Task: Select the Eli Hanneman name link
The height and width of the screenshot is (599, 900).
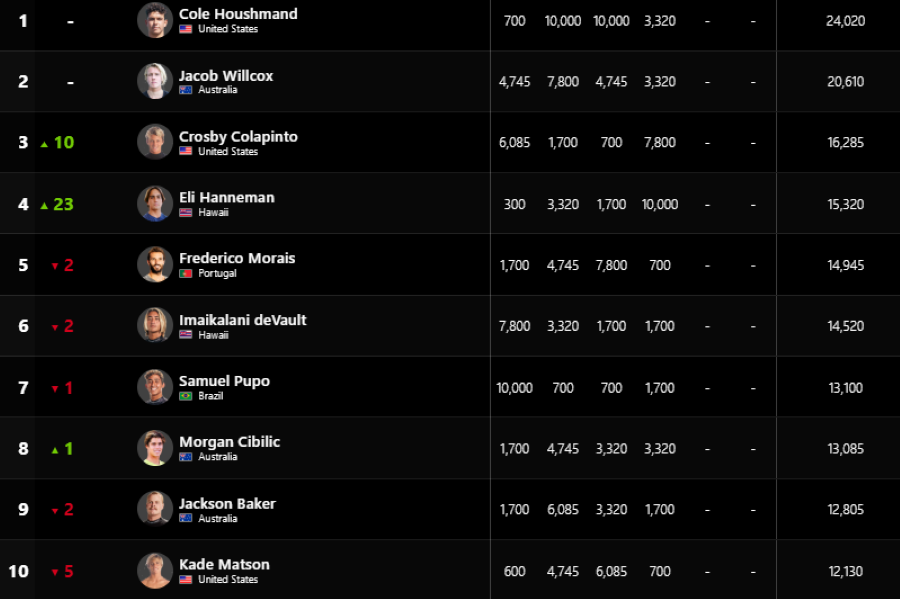Action: pos(227,197)
